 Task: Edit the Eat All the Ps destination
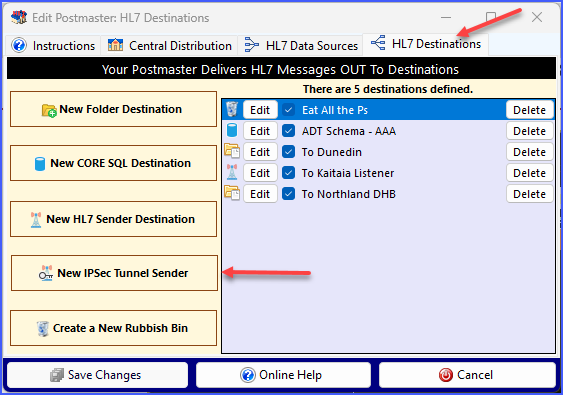click(x=260, y=110)
